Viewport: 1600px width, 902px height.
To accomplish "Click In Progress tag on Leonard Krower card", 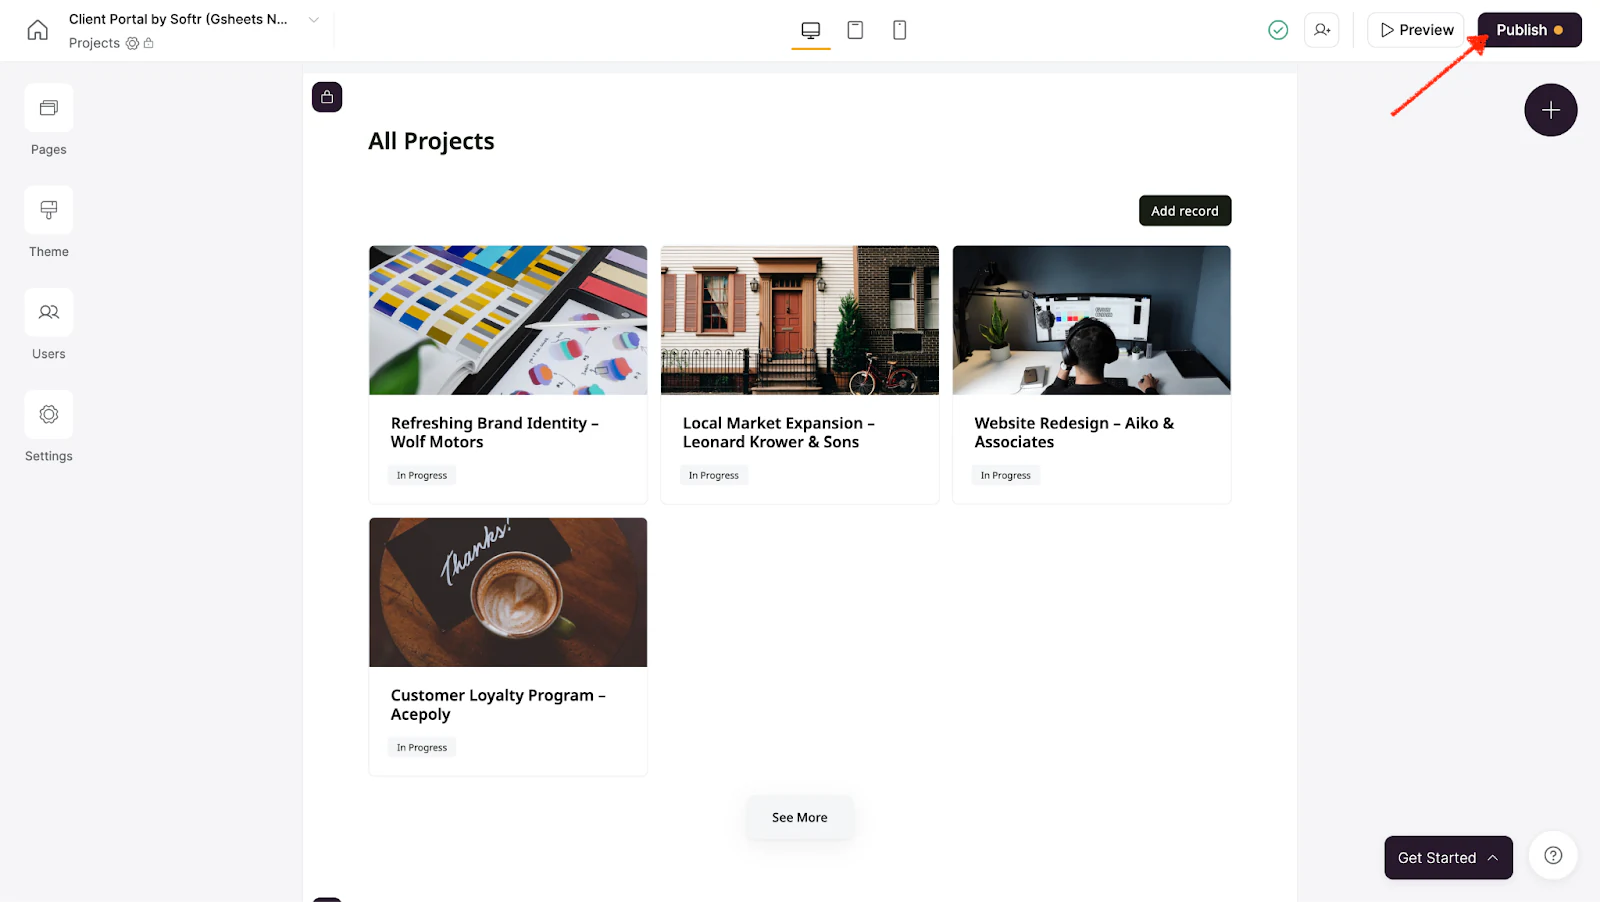I will pyautogui.click(x=714, y=475).
